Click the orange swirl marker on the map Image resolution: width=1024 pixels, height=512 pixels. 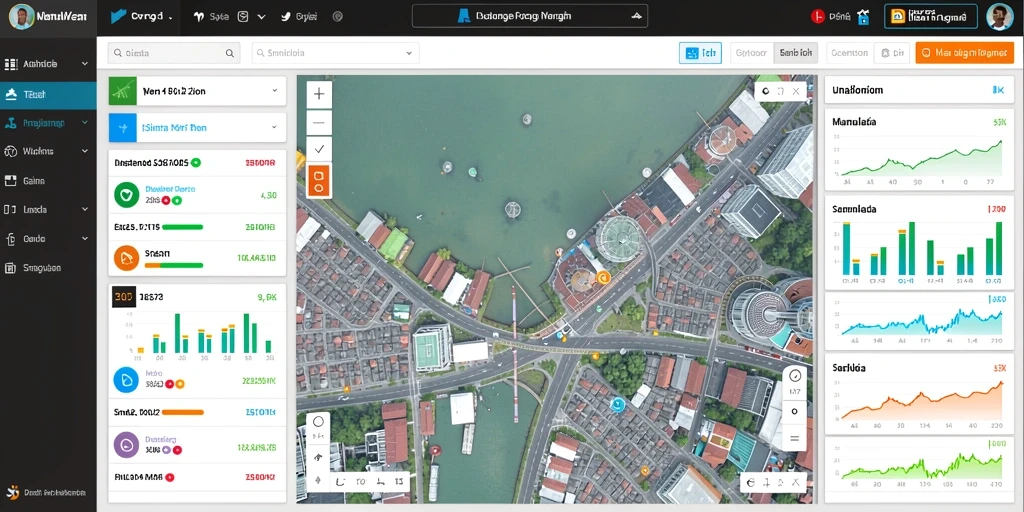(x=603, y=277)
